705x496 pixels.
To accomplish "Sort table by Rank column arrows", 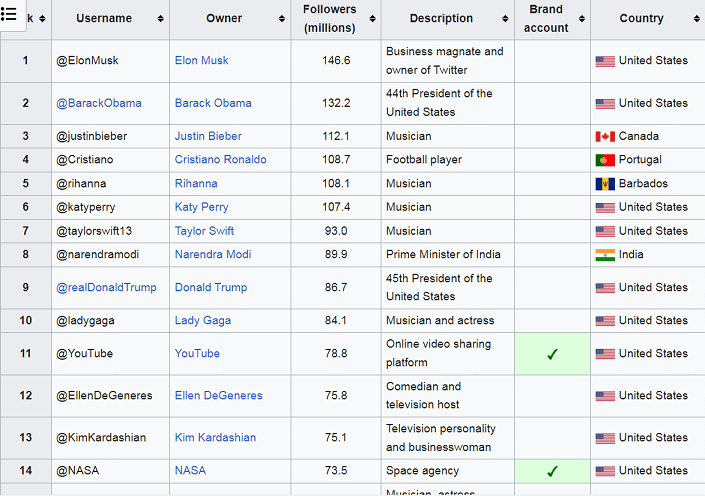I will (x=42, y=18).
